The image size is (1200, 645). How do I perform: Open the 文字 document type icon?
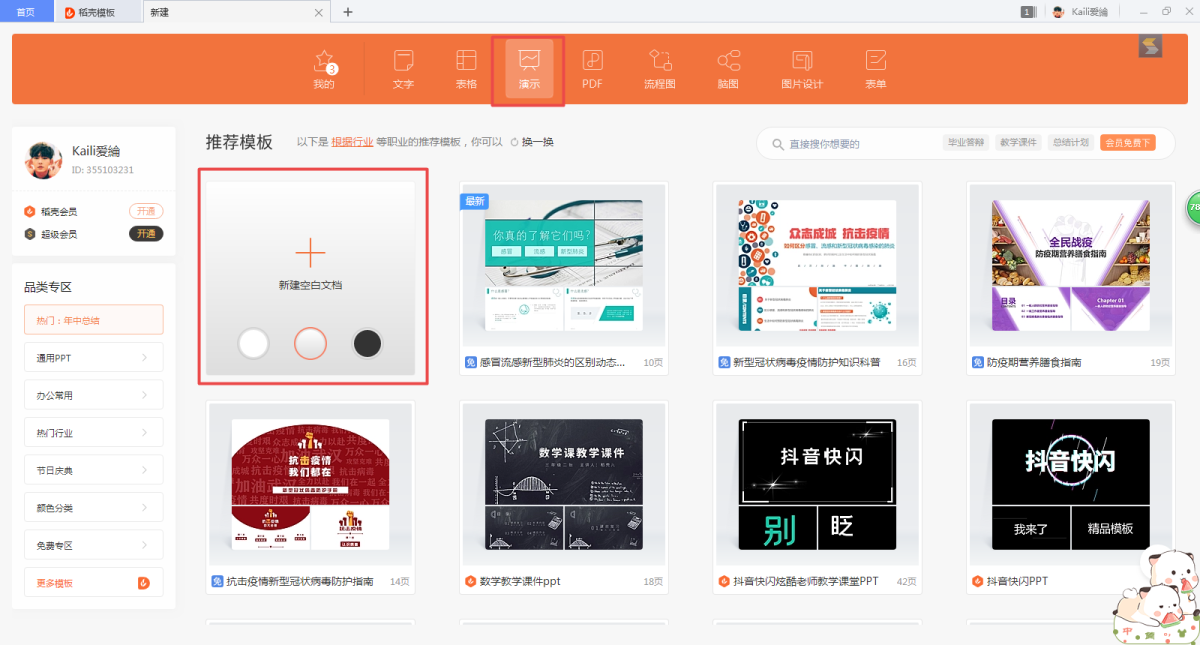click(x=403, y=69)
